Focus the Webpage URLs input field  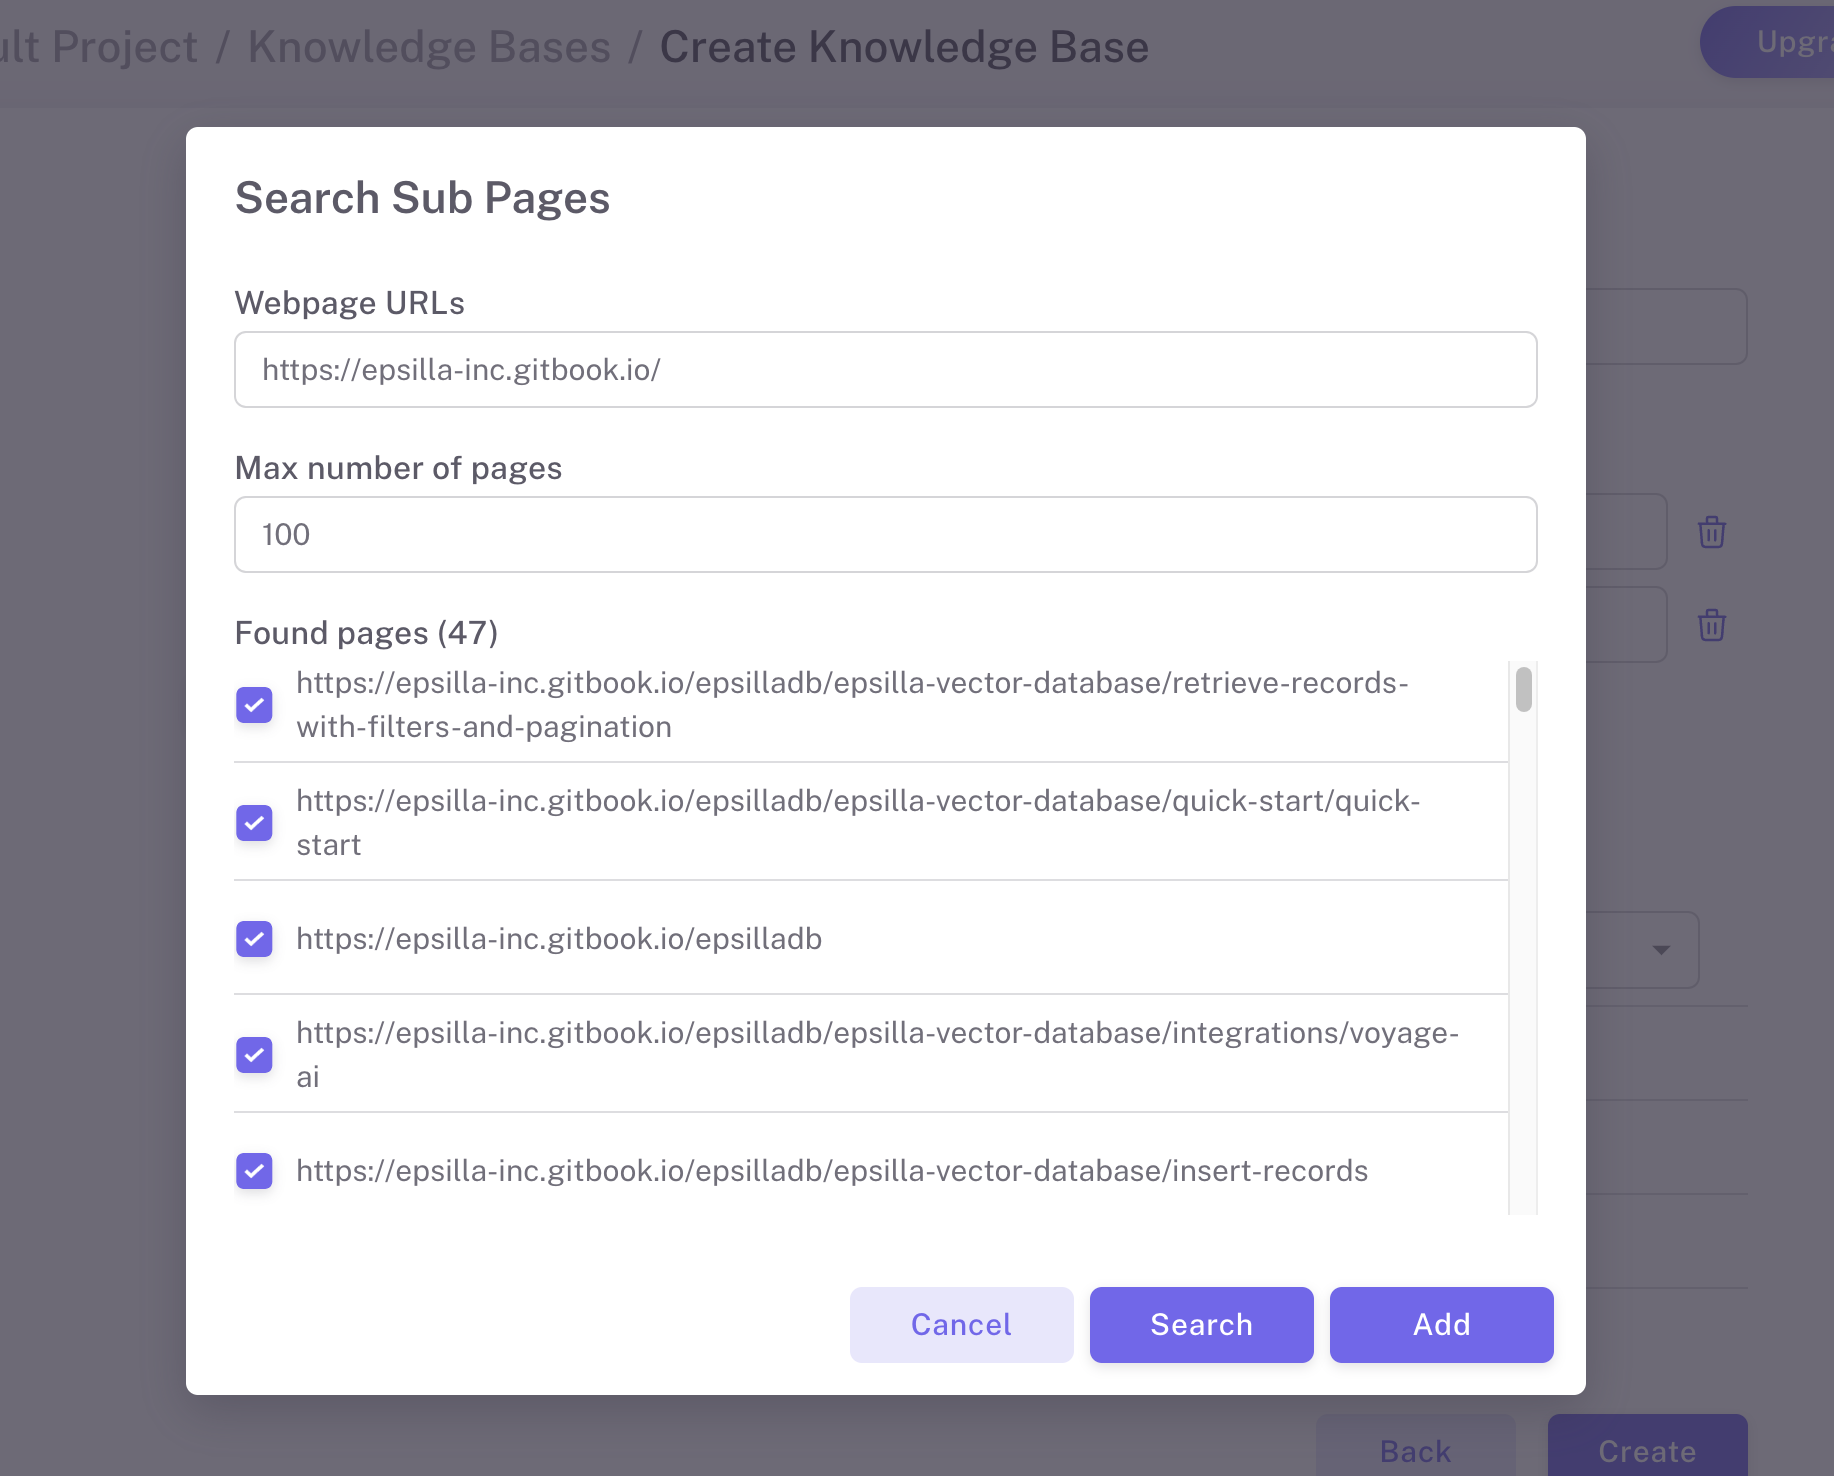click(x=885, y=370)
